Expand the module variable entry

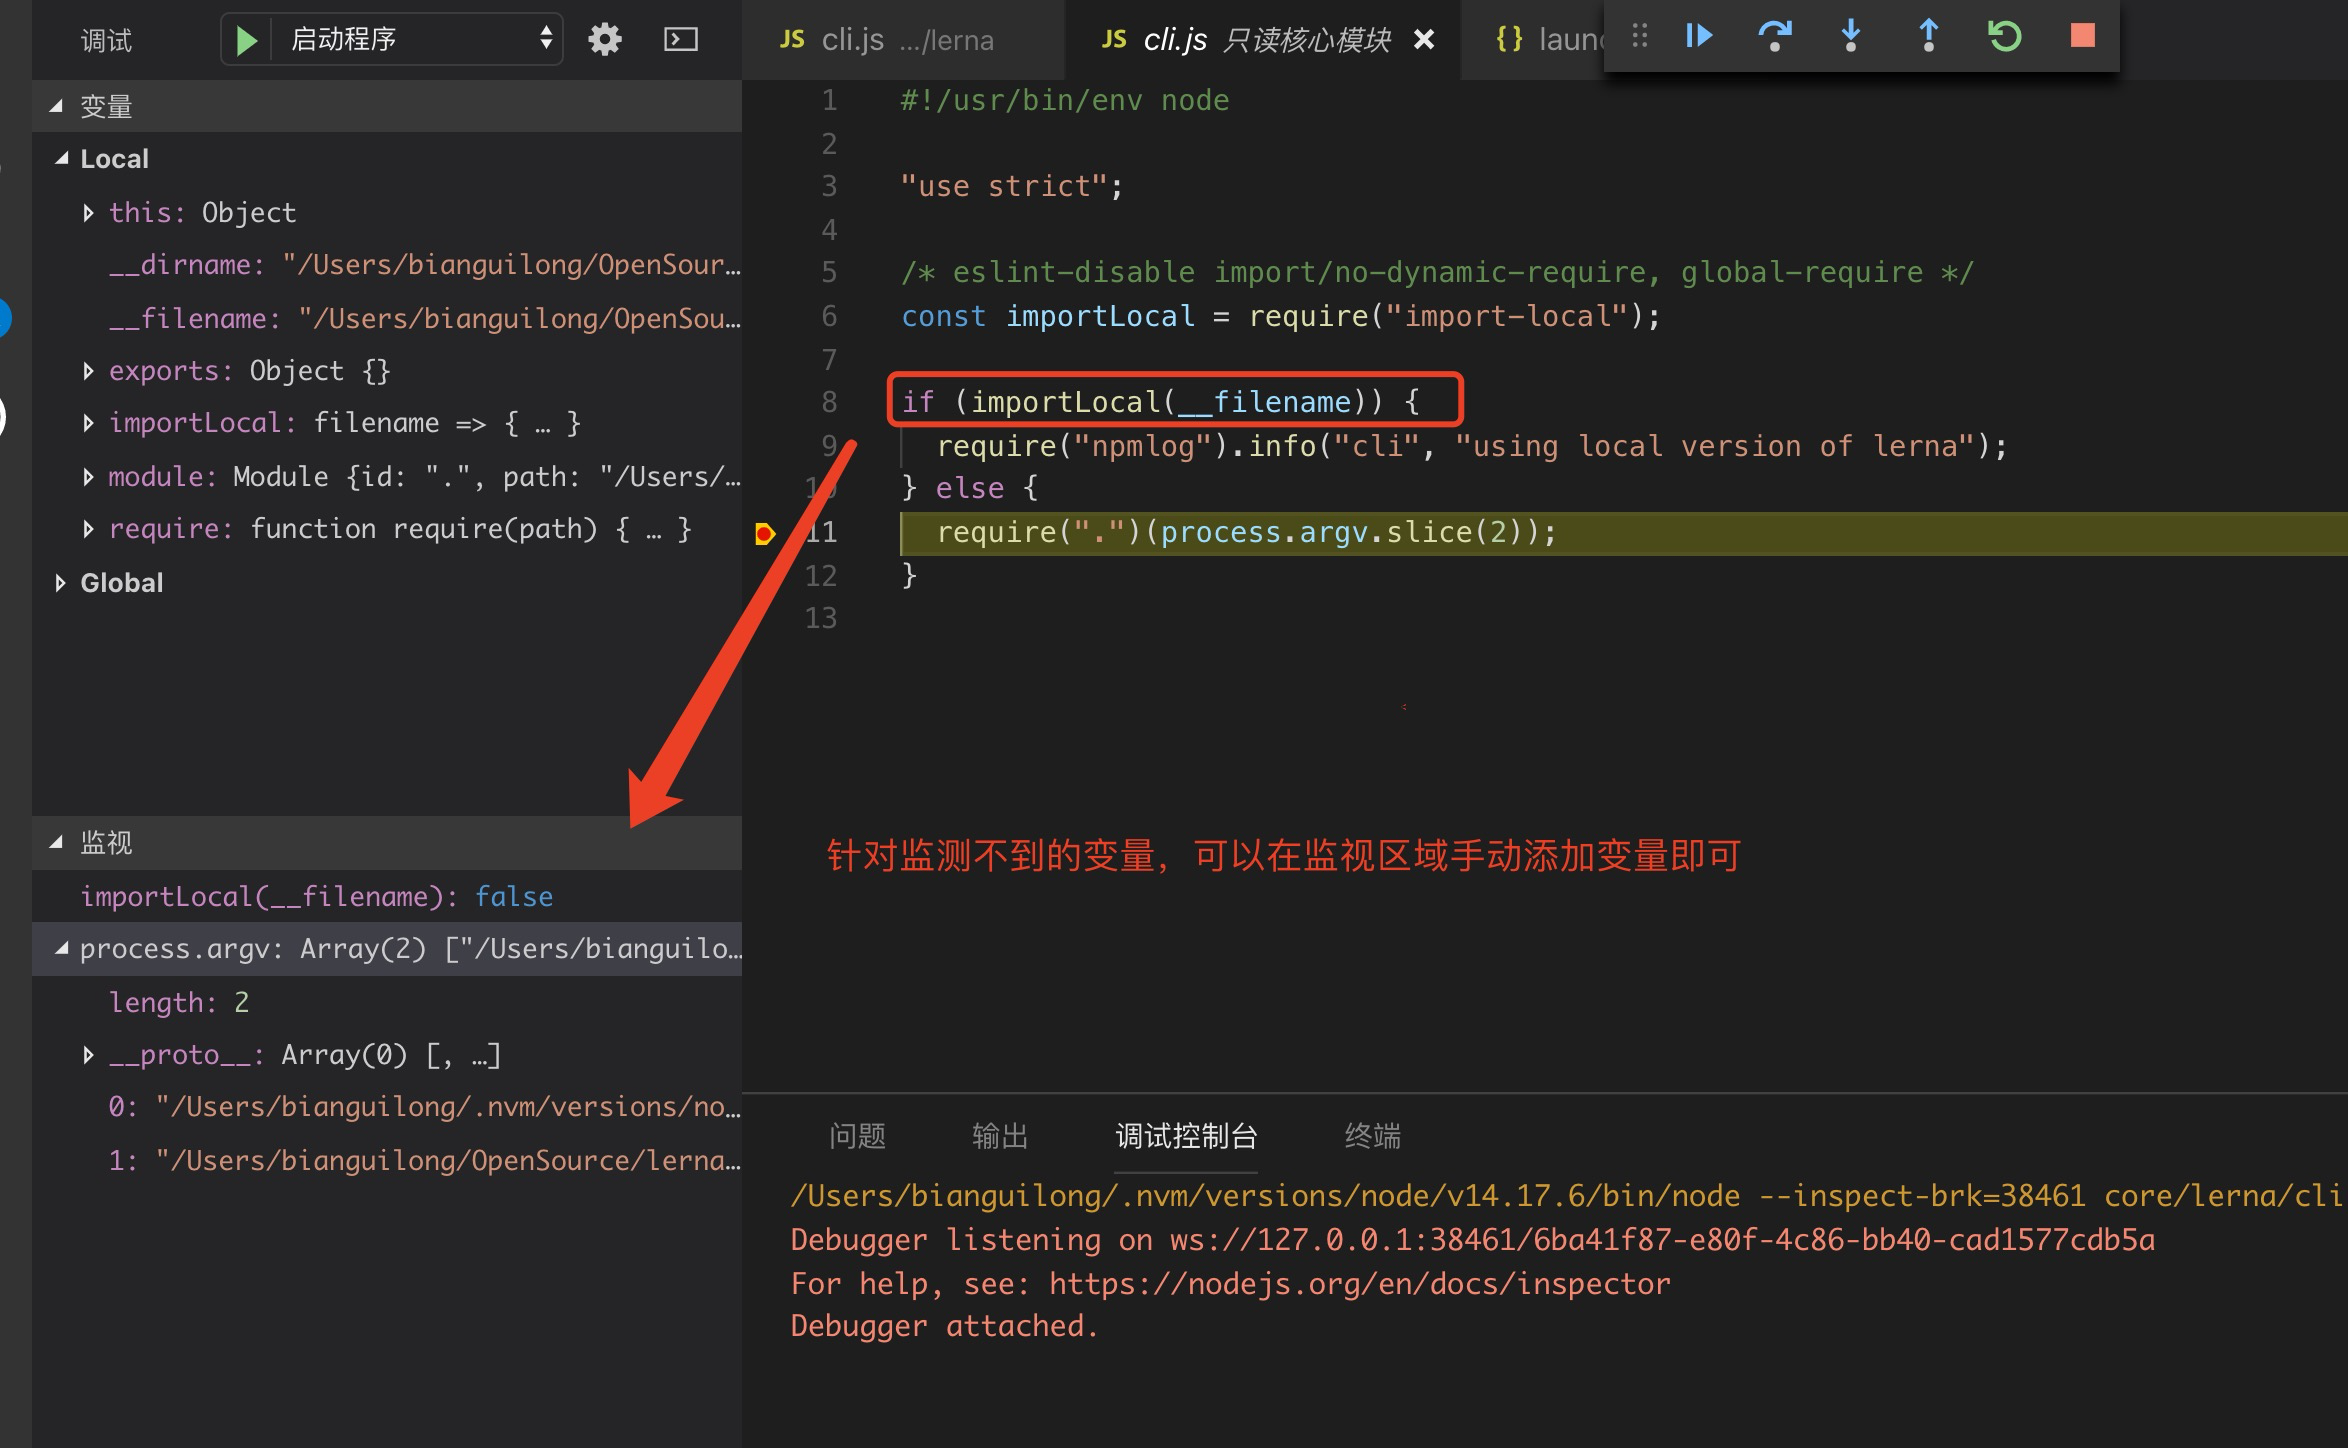[x=89, y=477]
